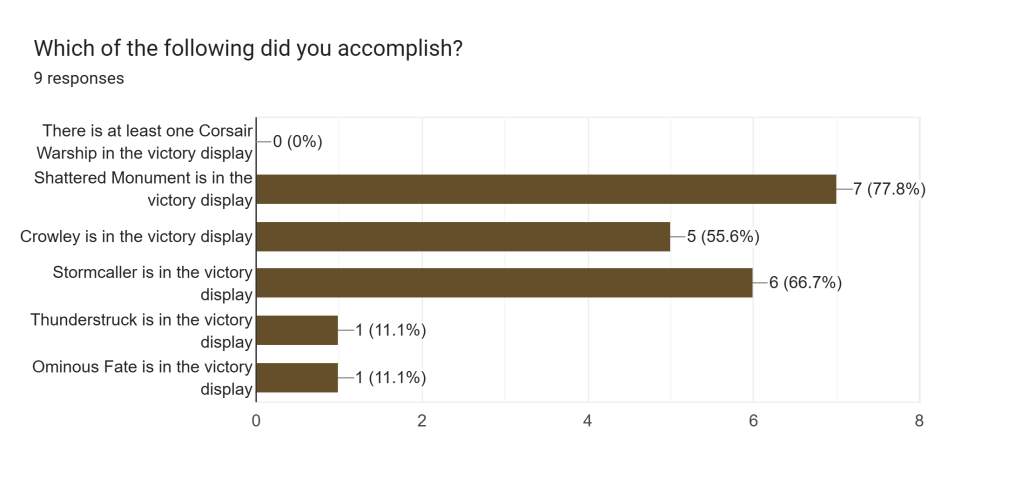Click the chart title about accomplishments
Screen dimensions: 1022x486
(x=248, y=48)
